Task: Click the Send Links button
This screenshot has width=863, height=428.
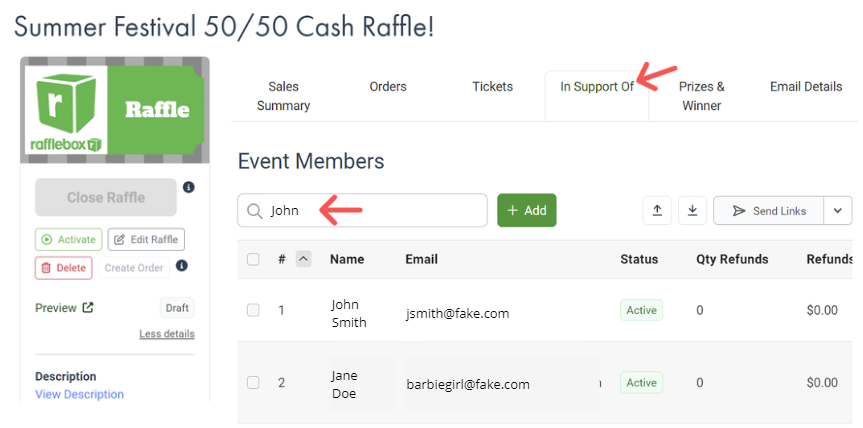Action: pyautogui.click(x=769, y=211)
